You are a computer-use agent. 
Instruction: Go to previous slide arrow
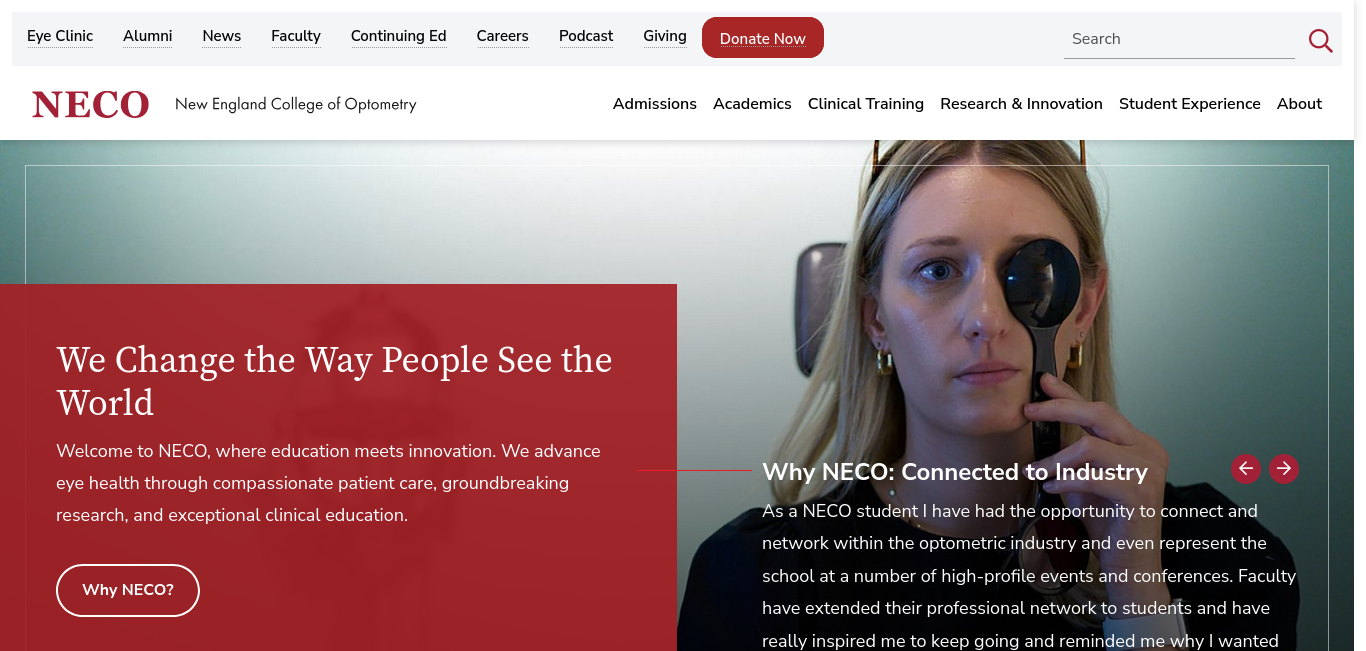point(1246,468)
